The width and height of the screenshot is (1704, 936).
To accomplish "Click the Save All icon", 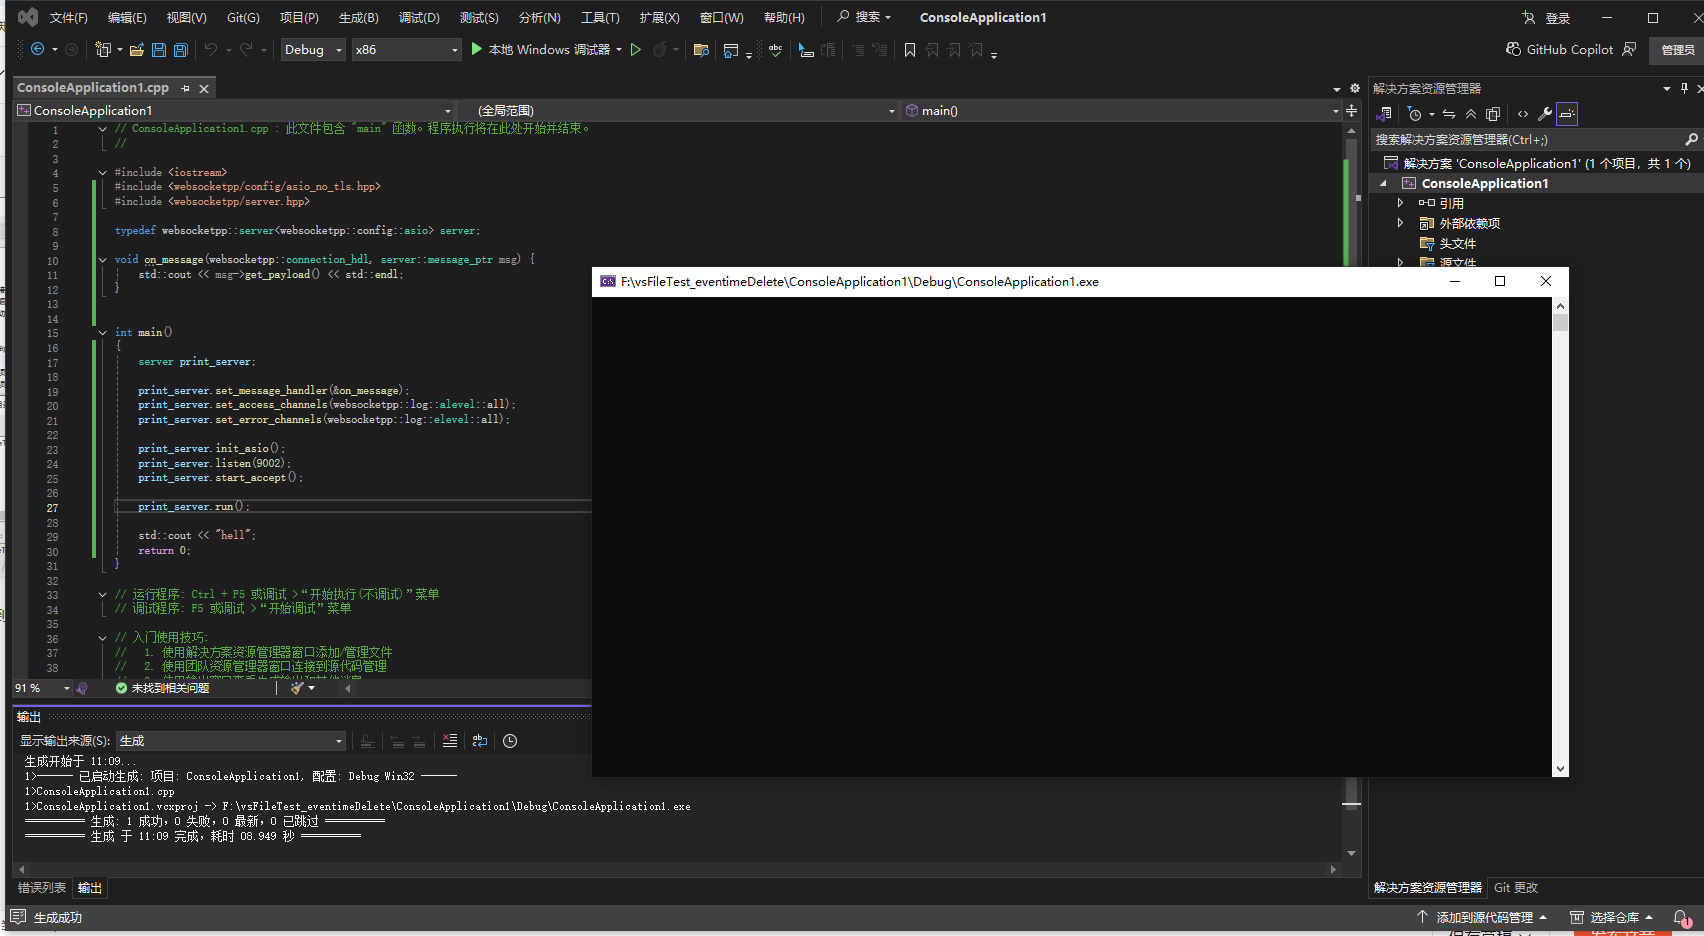I will click(181, 49).
